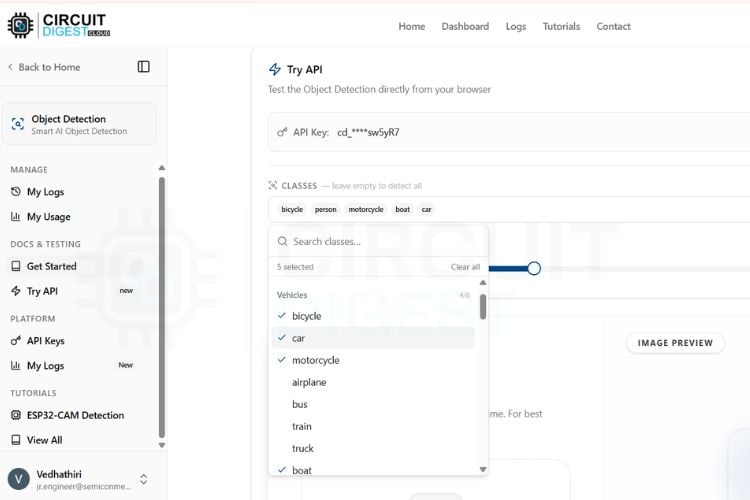Viewport: 750px width, 500px height.
Task: Uncheck bicycle in the class list
Action: point(373,316)
